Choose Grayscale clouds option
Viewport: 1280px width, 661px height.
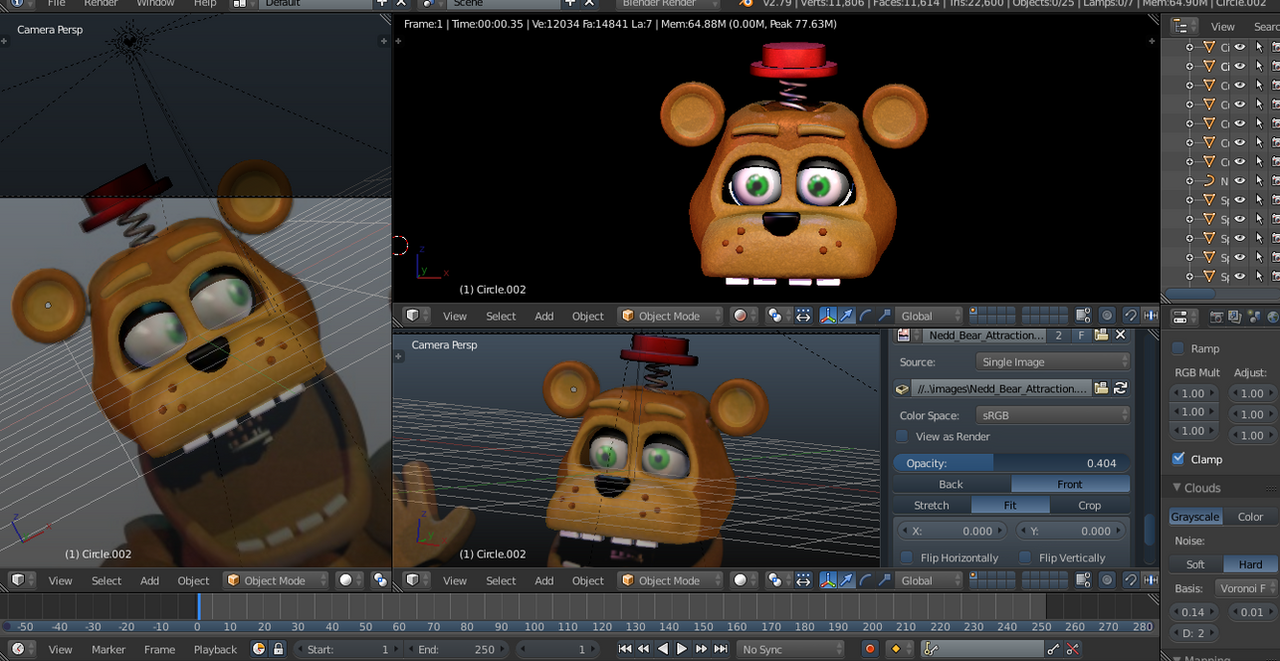[x=1196, y=517]
